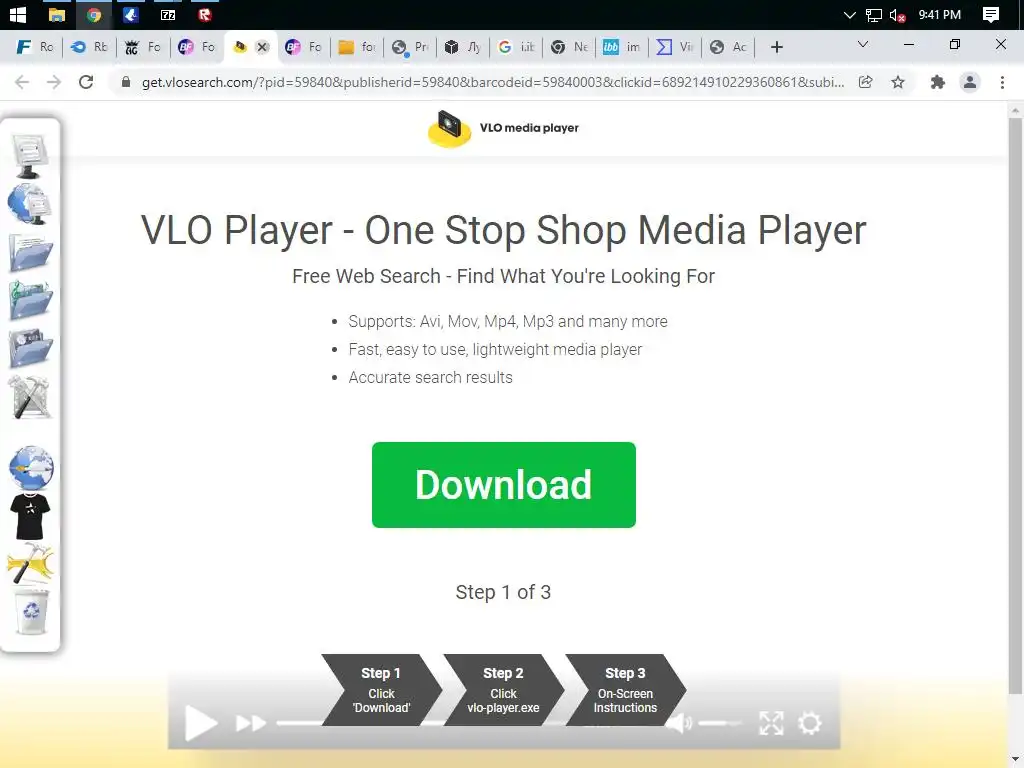Open the Chrome three-dot menu

[1002, 82]
